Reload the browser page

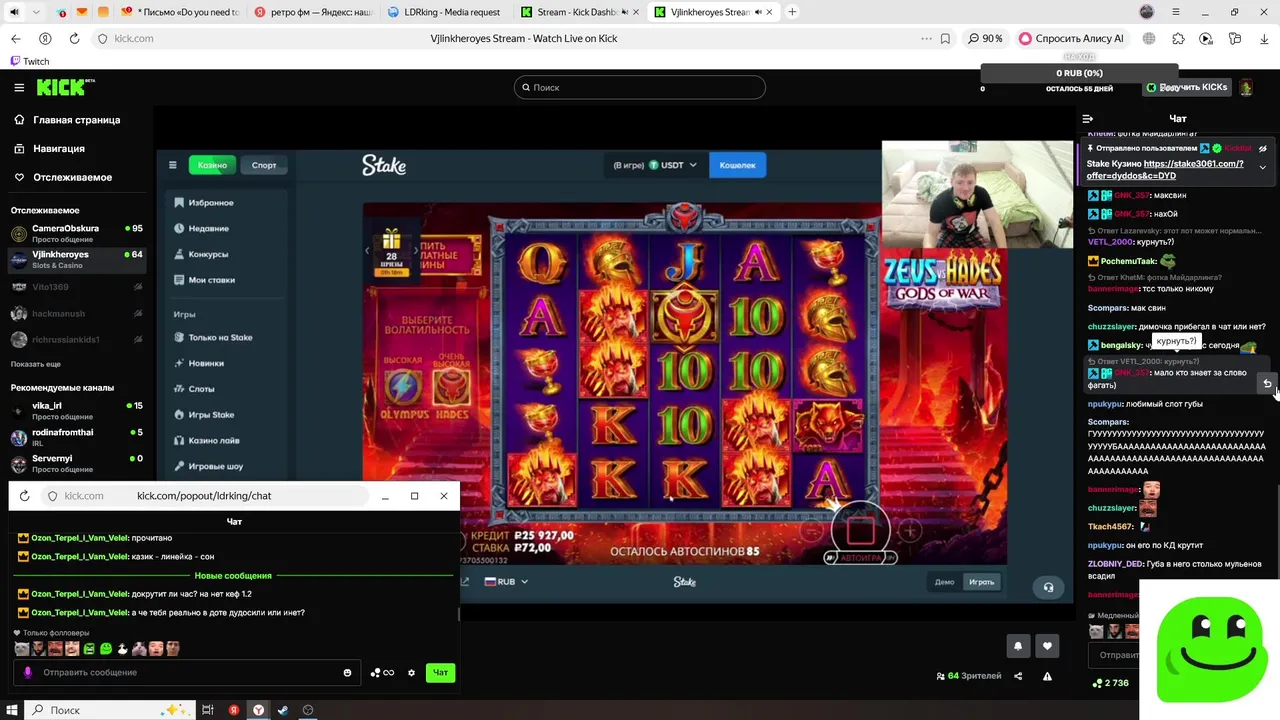[74, 38]
